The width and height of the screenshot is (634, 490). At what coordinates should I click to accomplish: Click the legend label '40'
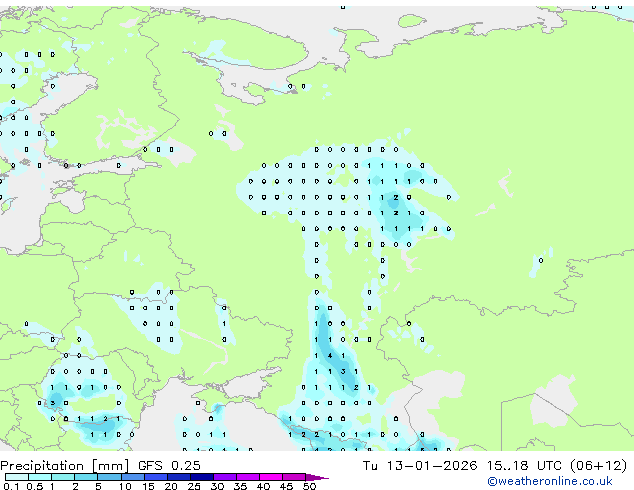[263, 486]
